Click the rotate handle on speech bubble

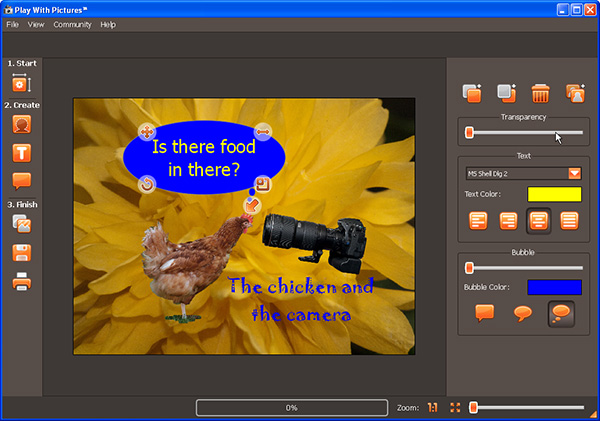(x=147, y=184)
